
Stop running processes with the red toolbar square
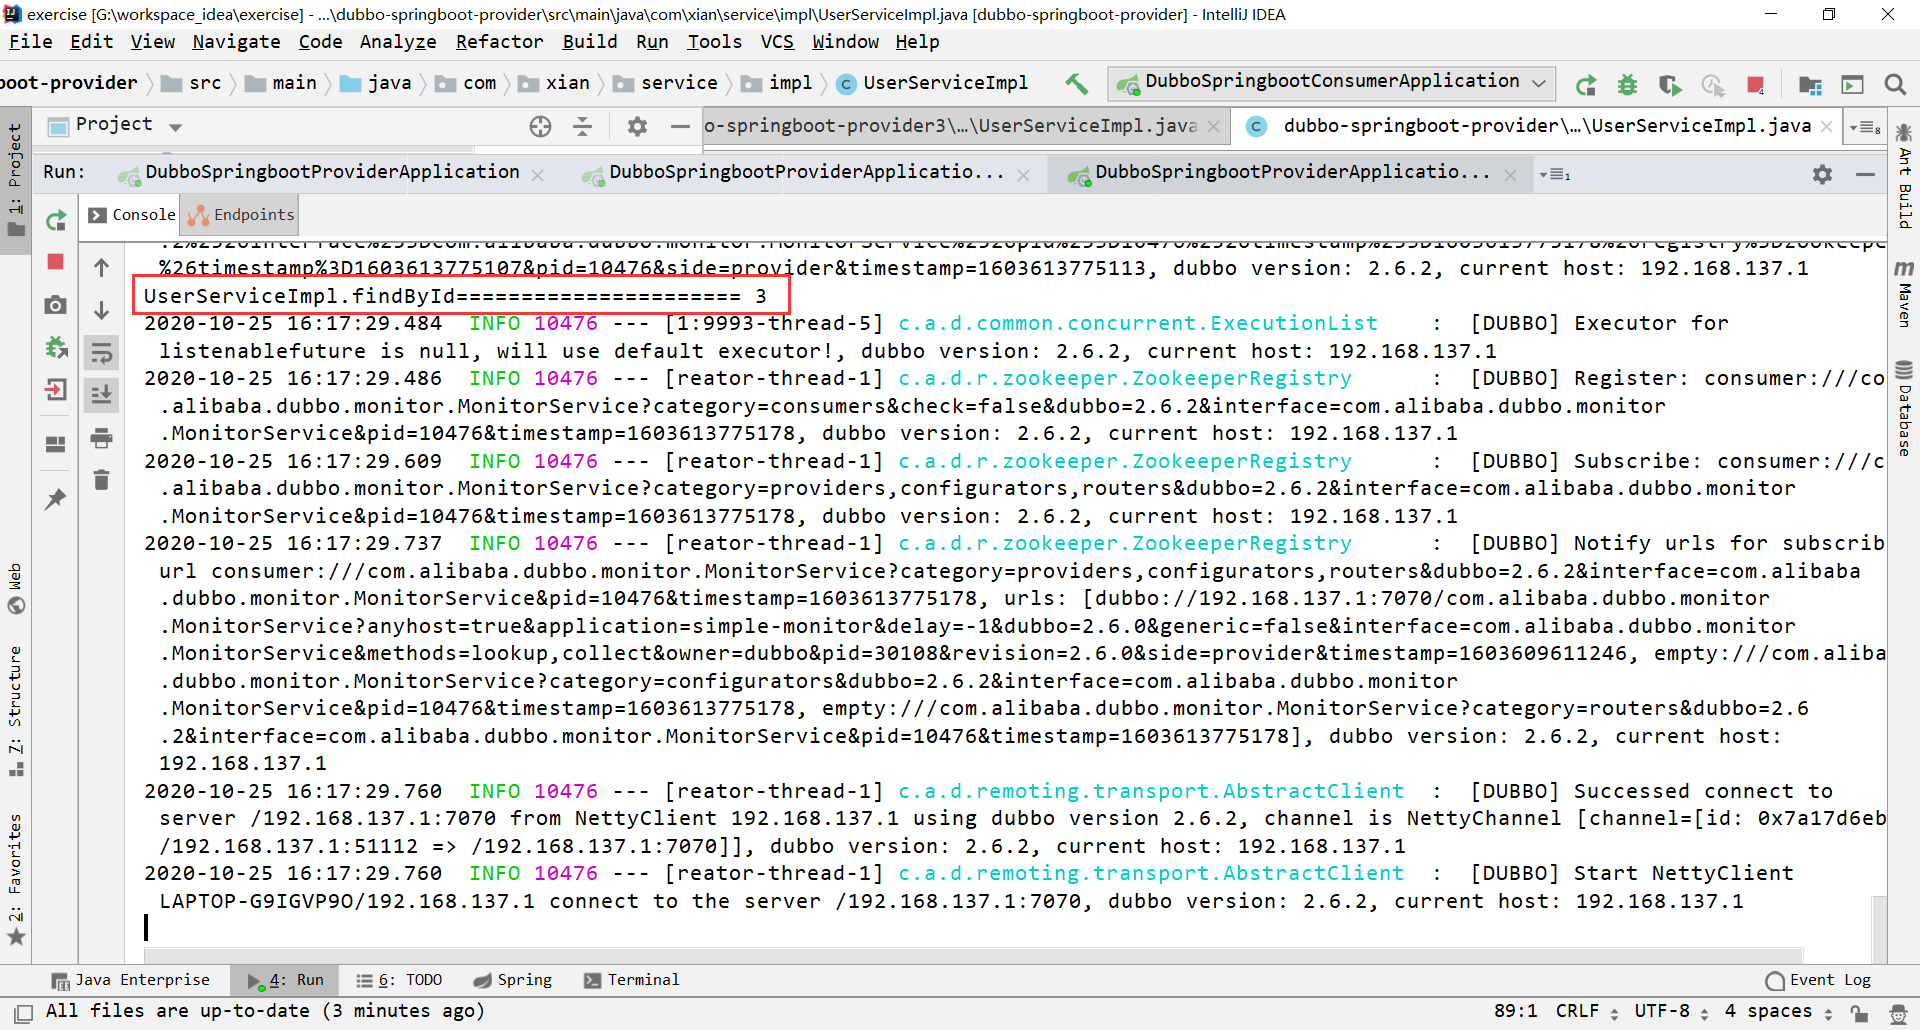pos(1755,85)
